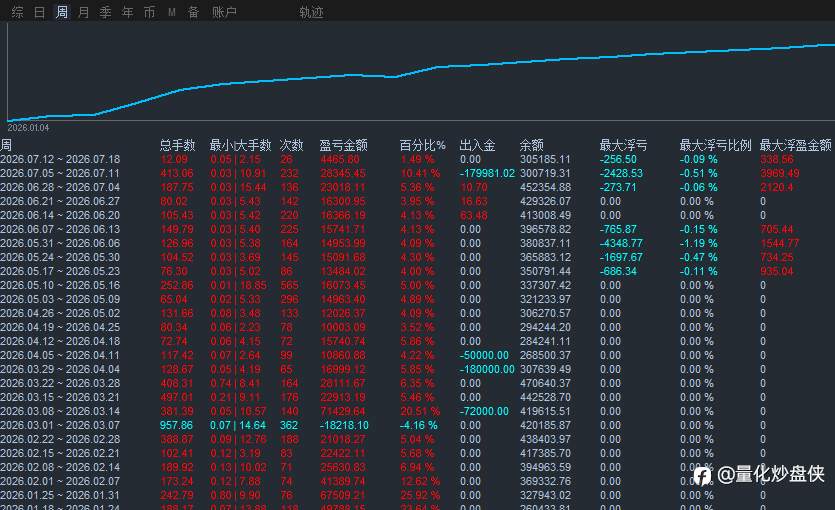
Task: Select the losing week 2026.03.01 ~ 2026.03.07
Action: 418,425
